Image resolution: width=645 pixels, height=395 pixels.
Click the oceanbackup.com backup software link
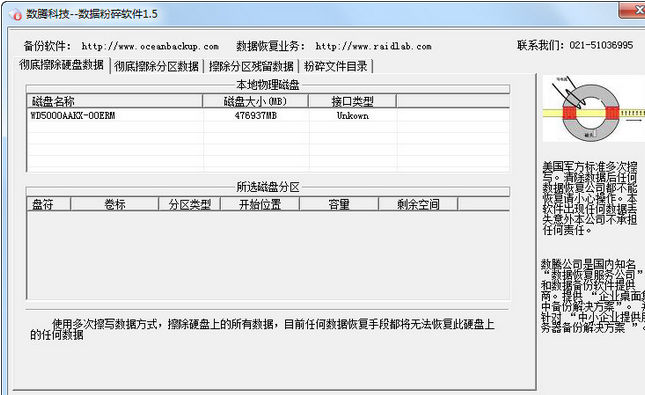(x=150, y=46)
